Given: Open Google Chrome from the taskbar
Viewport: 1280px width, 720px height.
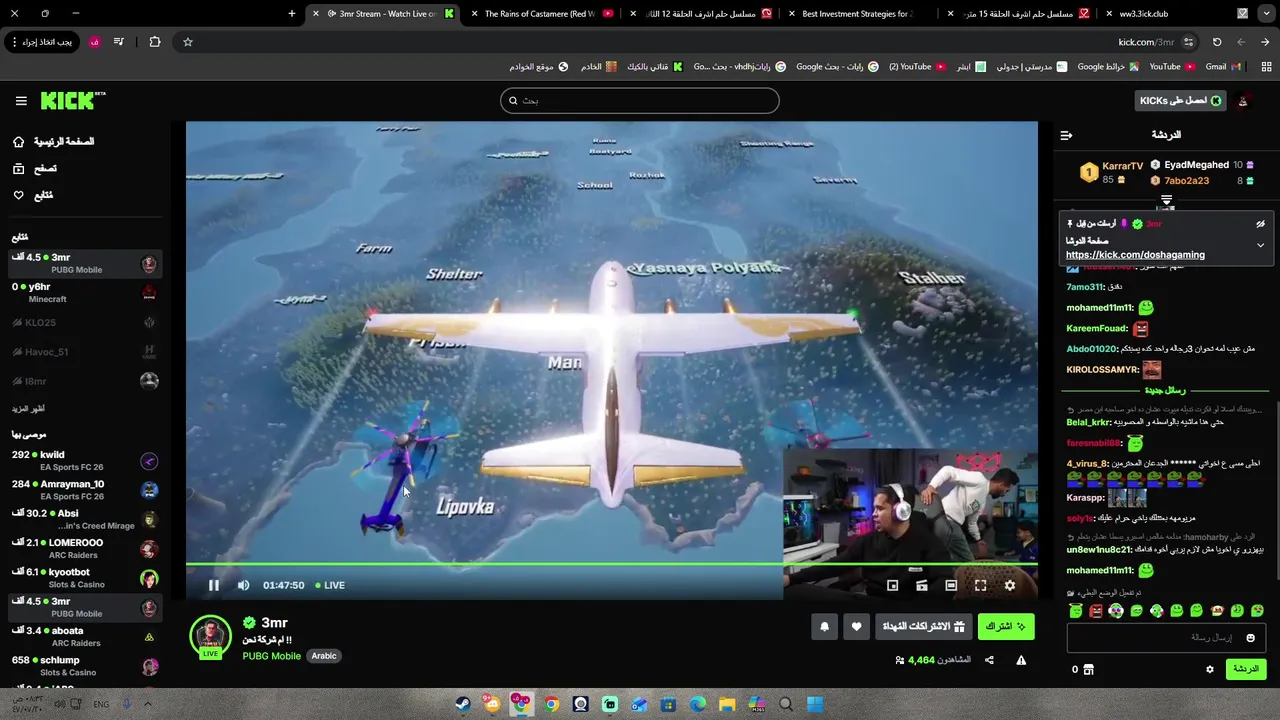Looking at the screenshot, I should [551, 704].
